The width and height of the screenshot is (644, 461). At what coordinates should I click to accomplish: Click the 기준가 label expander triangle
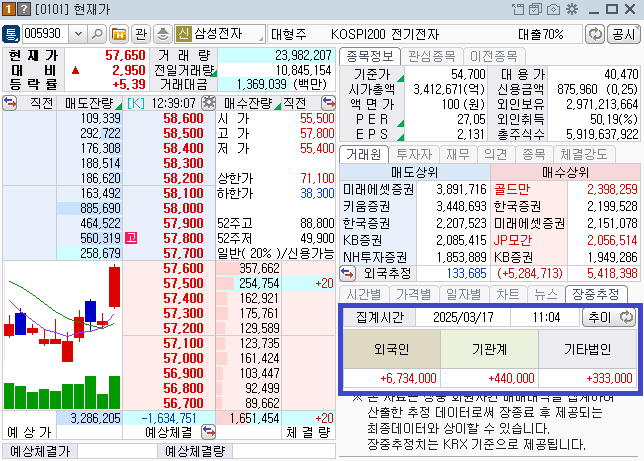(400, 78)
